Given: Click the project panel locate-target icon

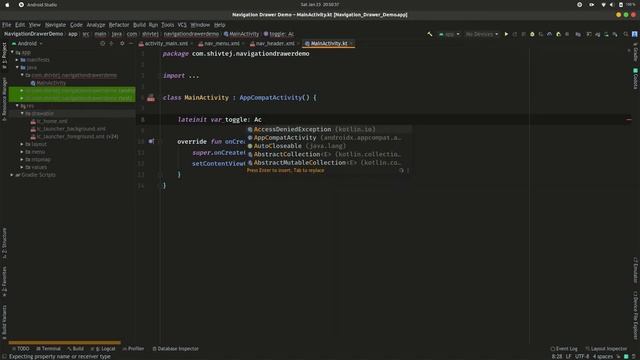Looking at the screenshot, I should coord(102,43).
